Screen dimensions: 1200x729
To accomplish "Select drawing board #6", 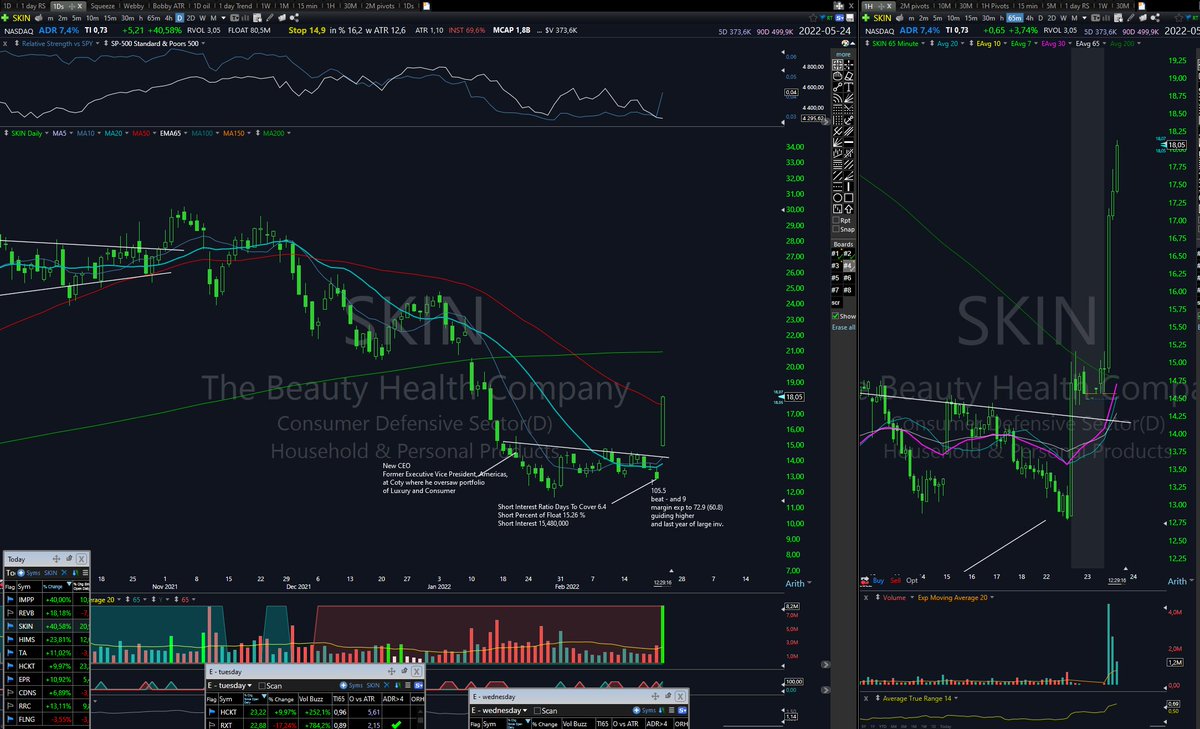I will point(849,277).
